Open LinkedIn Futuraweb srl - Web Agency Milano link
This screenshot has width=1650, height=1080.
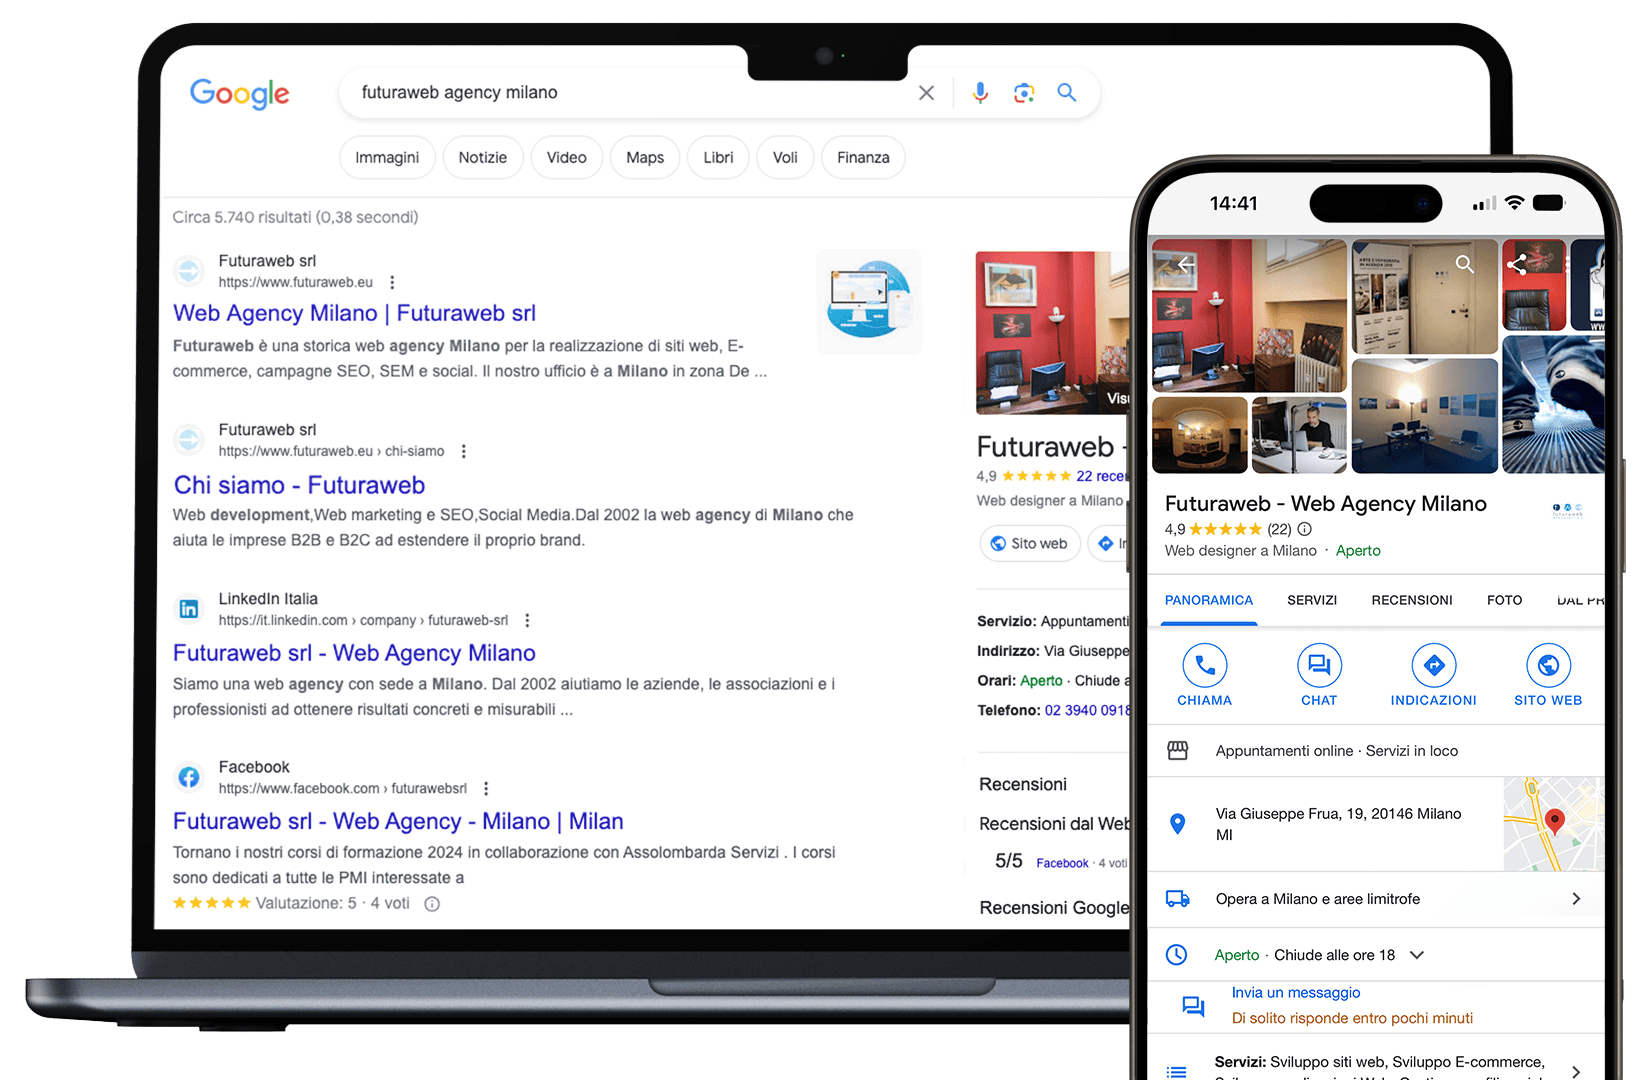(354, 653)
